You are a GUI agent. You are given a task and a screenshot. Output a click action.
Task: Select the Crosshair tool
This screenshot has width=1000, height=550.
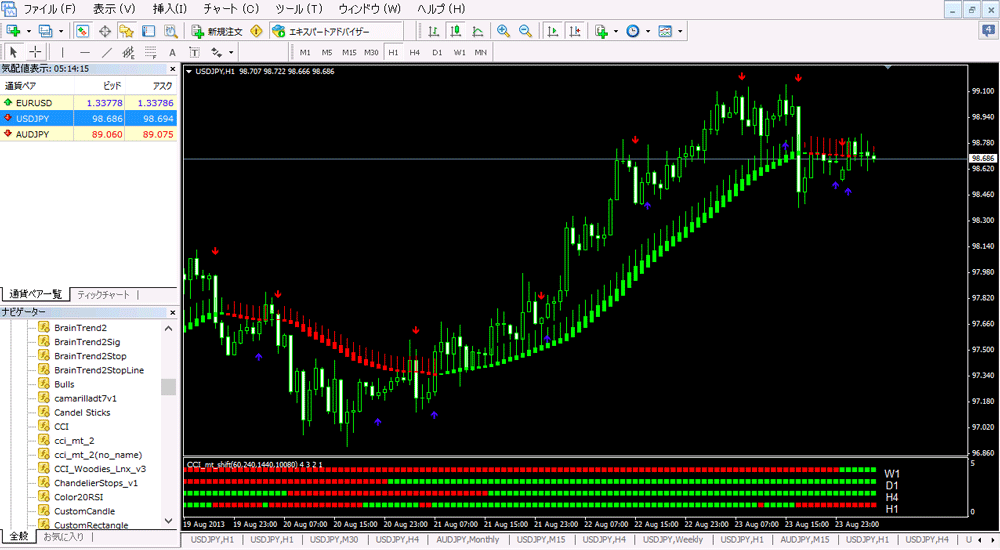[35, 52]
